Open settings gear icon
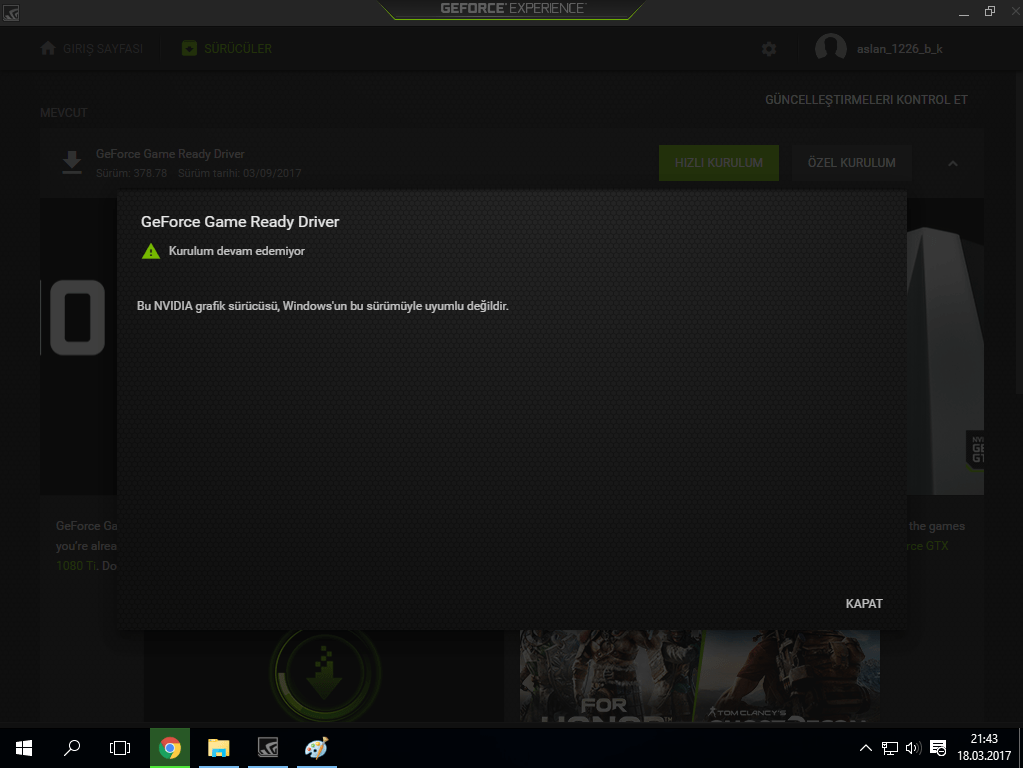Viewport: 1023px width, 768px height. pyautogui.click(x=769, y=49)
